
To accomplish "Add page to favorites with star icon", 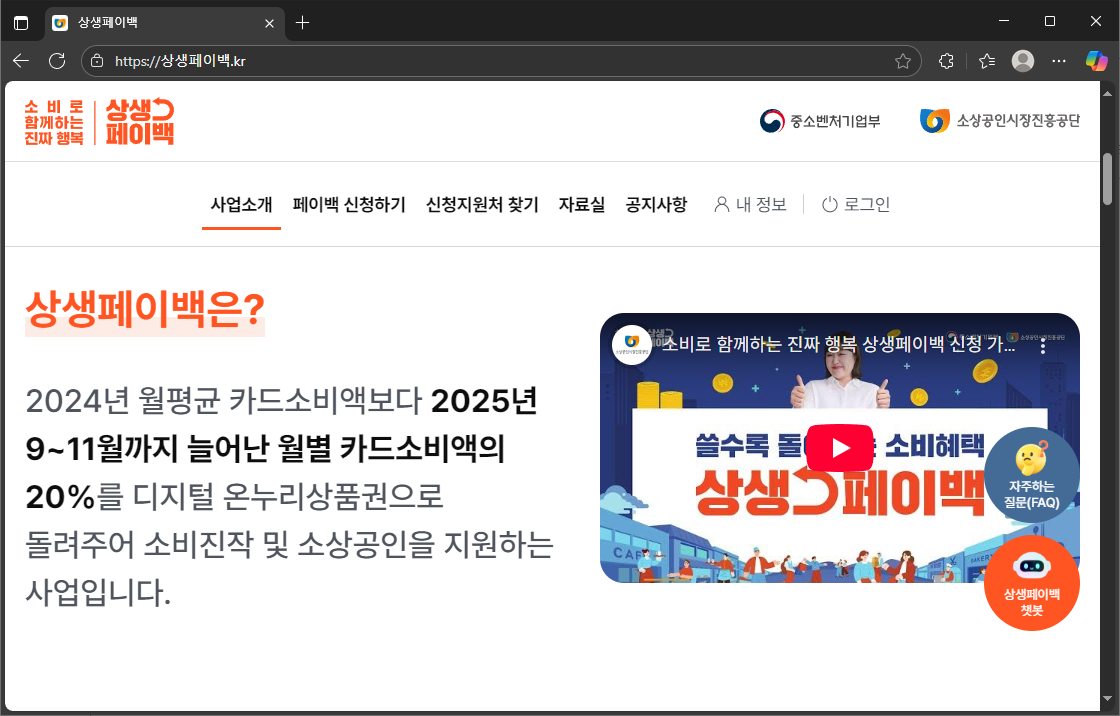I will (x=902, y=61).
